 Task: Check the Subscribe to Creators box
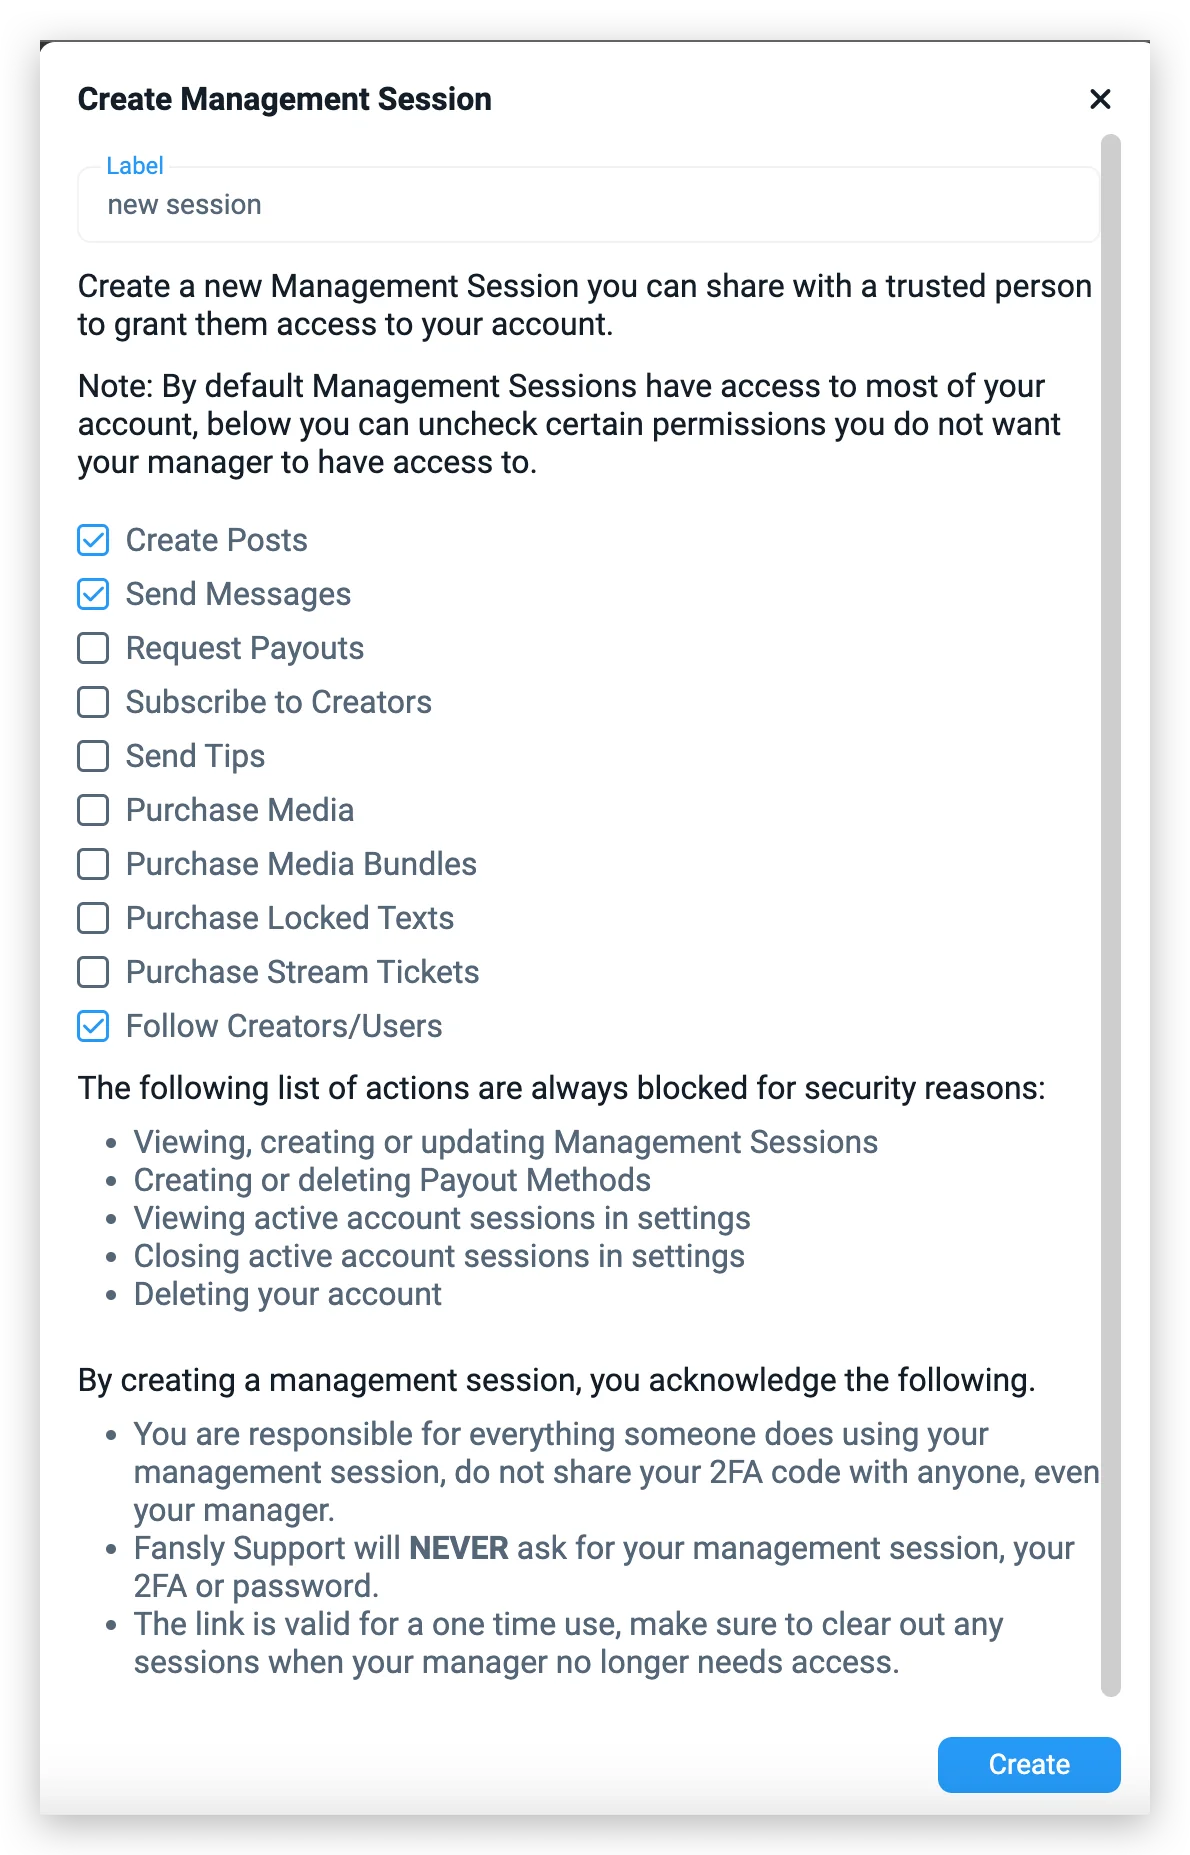point(92,702)
